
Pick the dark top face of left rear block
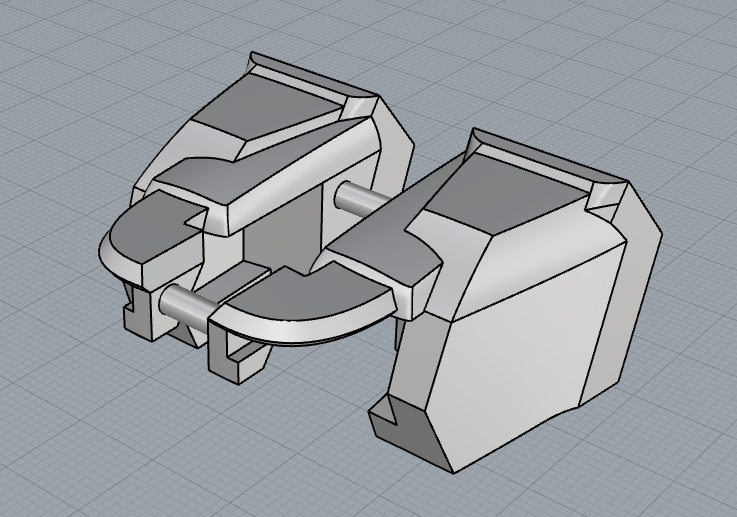[268, 106]
